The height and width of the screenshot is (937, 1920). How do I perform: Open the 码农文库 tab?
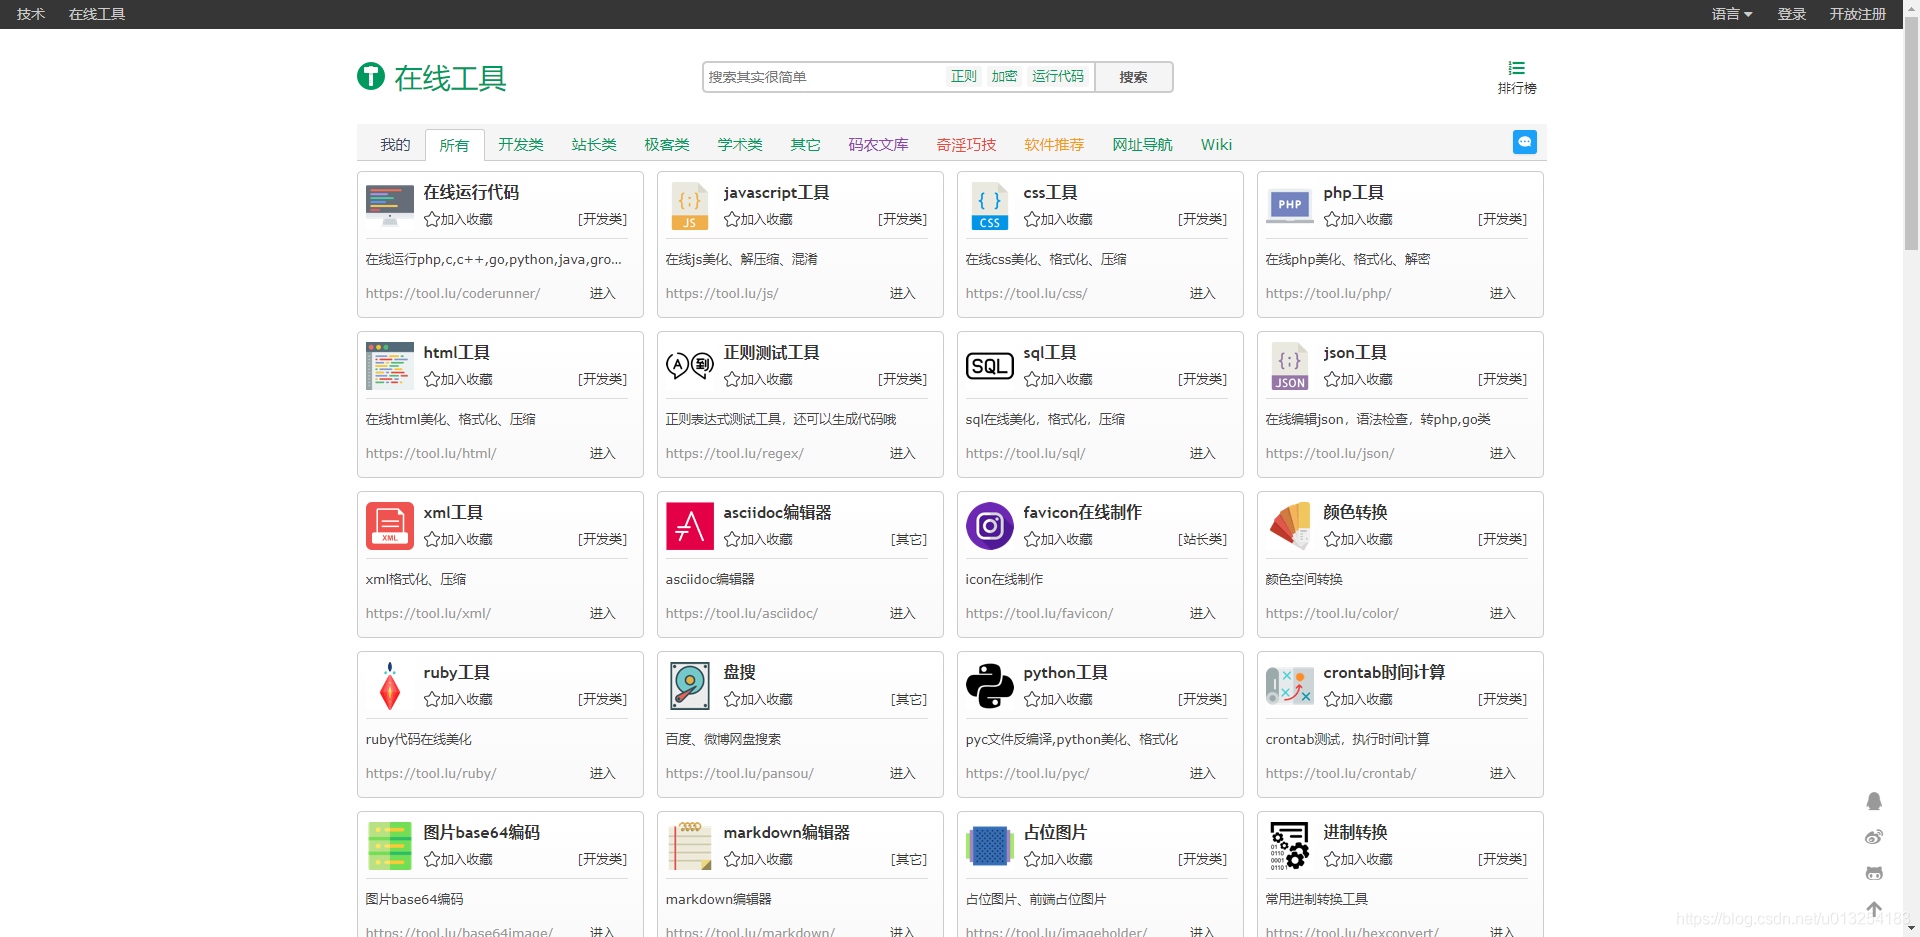[x=878, y=145]
